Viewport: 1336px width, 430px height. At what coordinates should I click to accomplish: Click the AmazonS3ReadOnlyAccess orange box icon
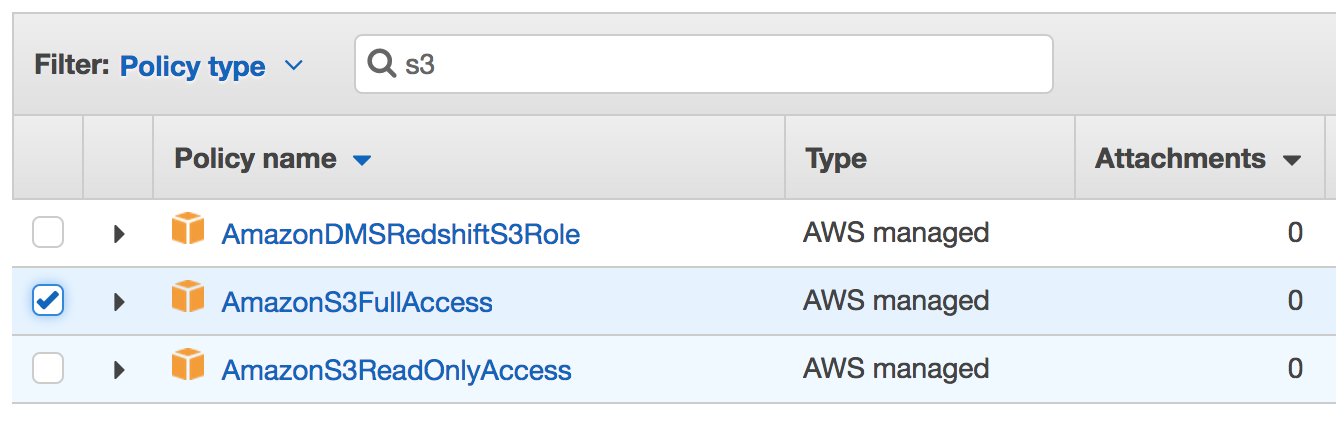tap(188, 366)
